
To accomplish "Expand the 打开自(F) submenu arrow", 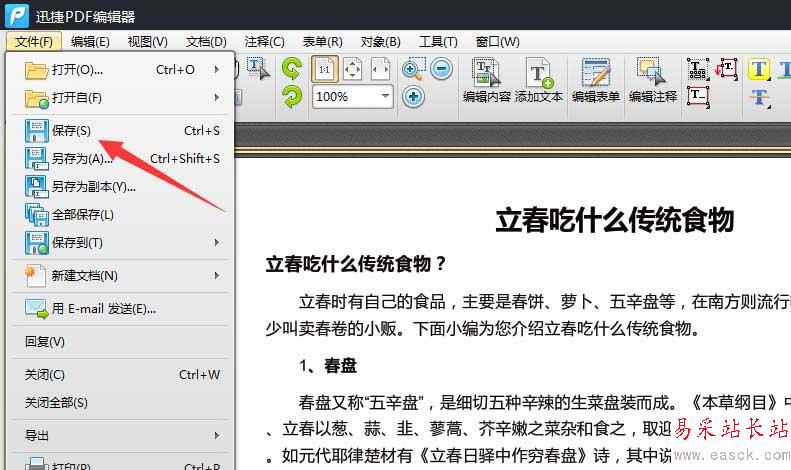I will [x=216, y=97].
